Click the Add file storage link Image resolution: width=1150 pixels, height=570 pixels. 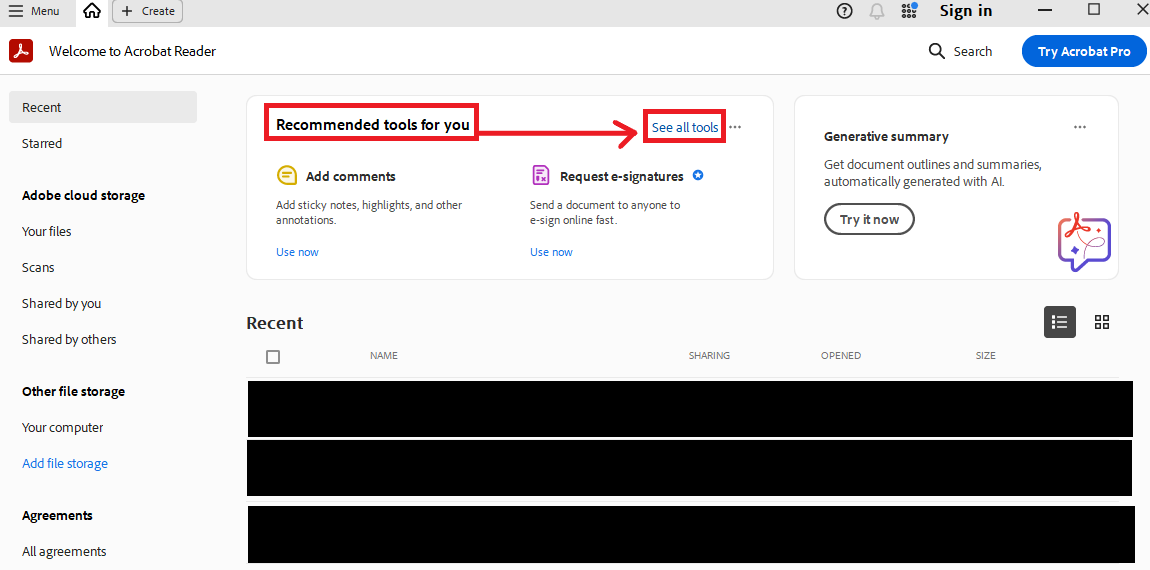tap(65, 463)
